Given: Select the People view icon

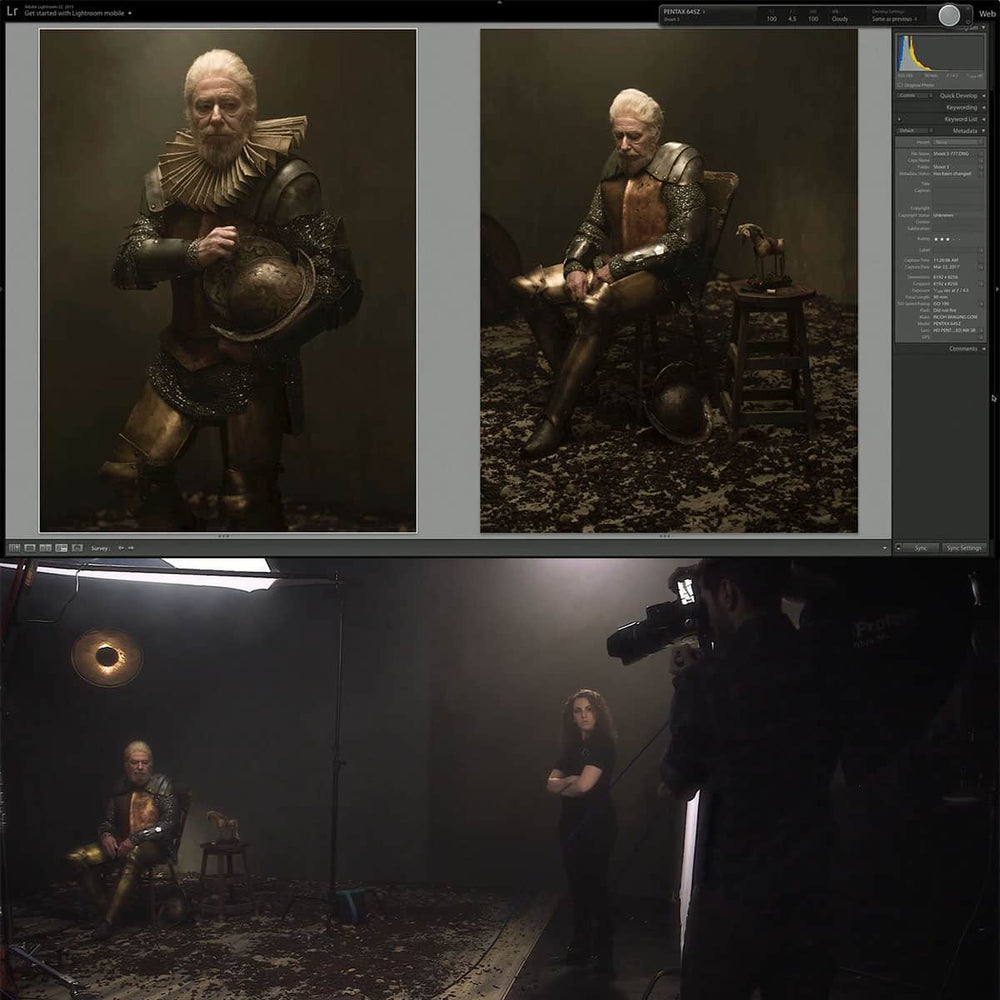Looking at the screenshot, I should (x=77, y=547).
